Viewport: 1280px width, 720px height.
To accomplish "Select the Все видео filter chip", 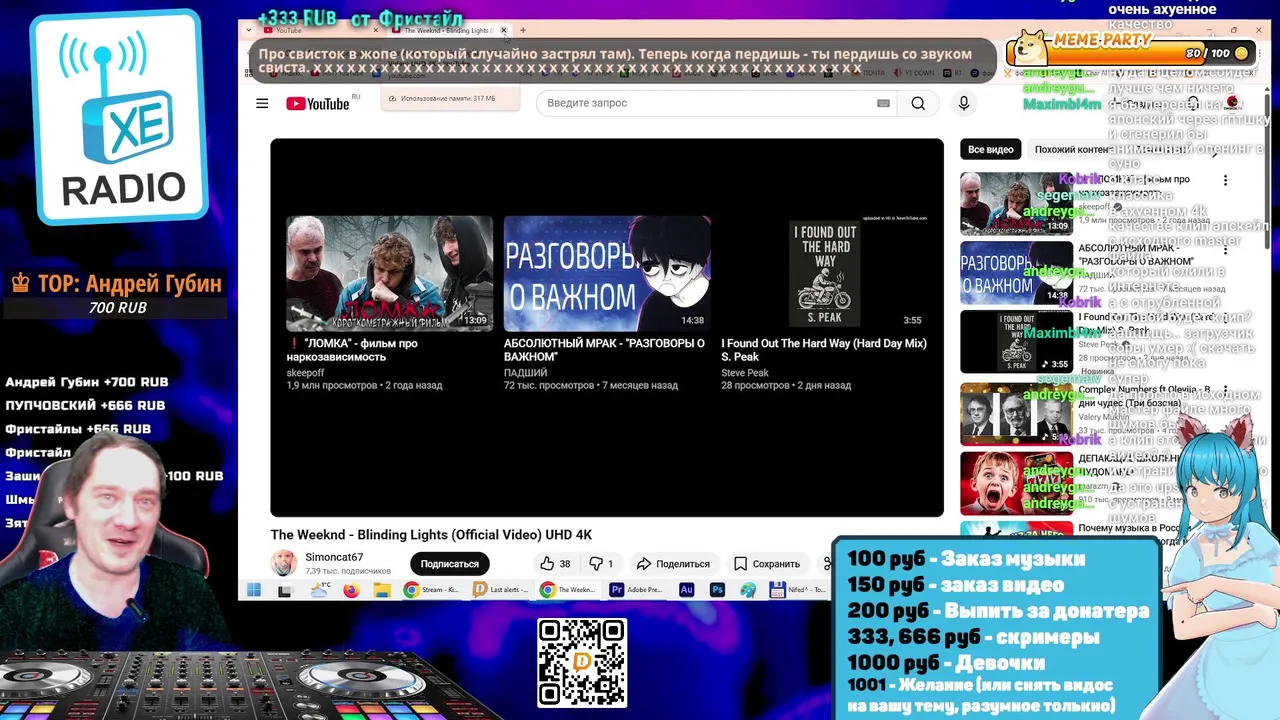I will tap(991, 149).
